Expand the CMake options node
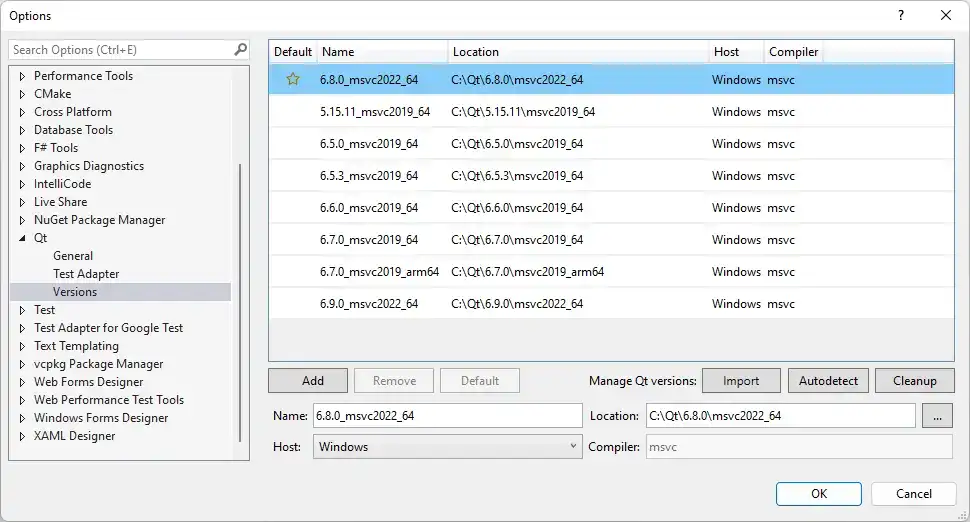Image resolution: width=970 pixels, height=522 pixels. pyautogui.click(x=23, y=94)
